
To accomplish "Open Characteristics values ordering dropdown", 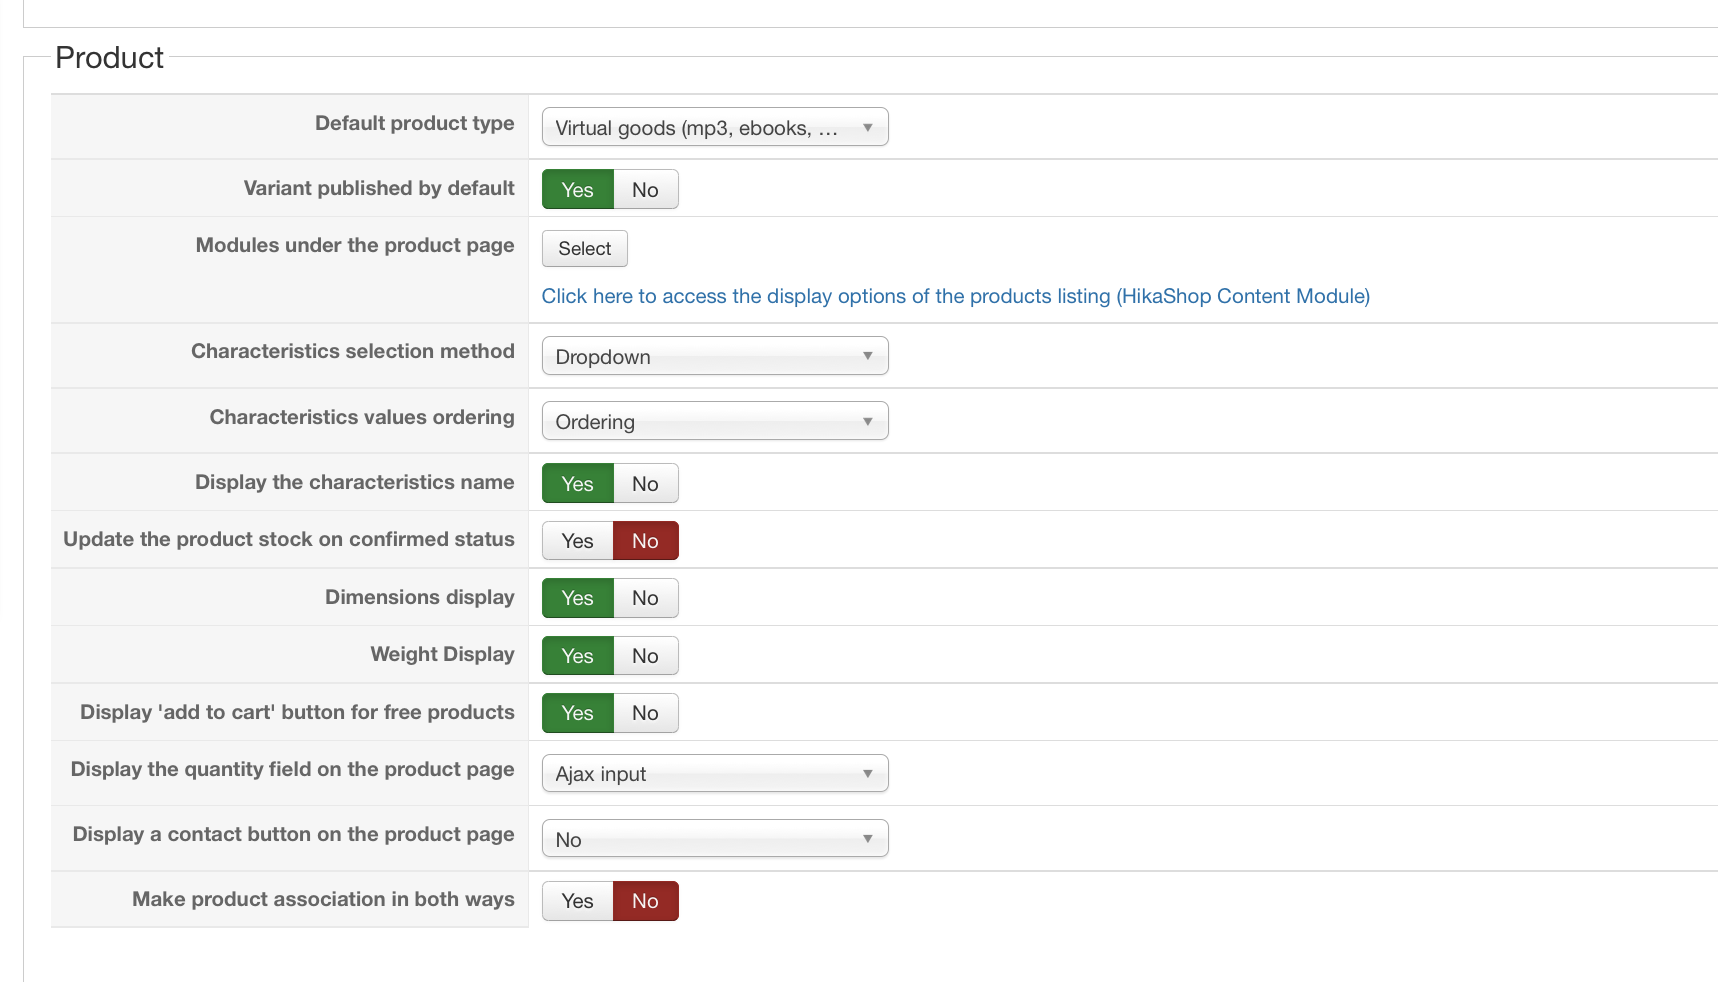I will 714,422.
